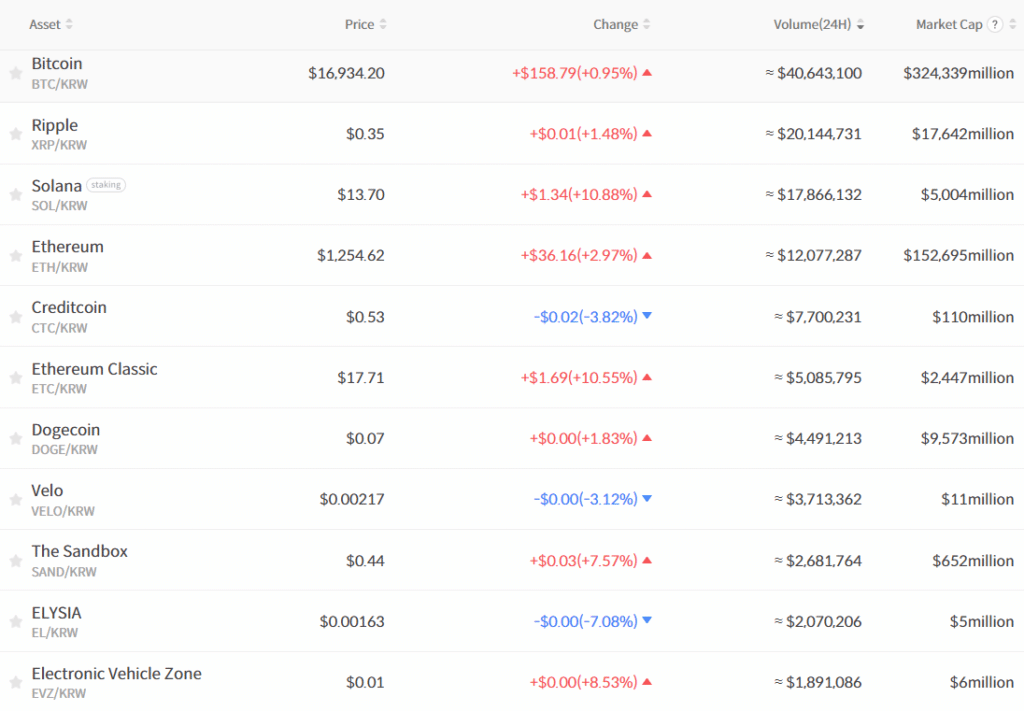Select the BTC/KRW pair label

coord(59,84)
